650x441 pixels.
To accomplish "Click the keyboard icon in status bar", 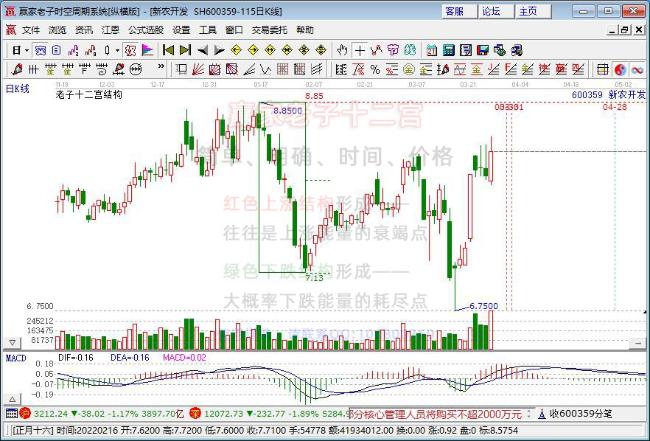I will point(12,413).
